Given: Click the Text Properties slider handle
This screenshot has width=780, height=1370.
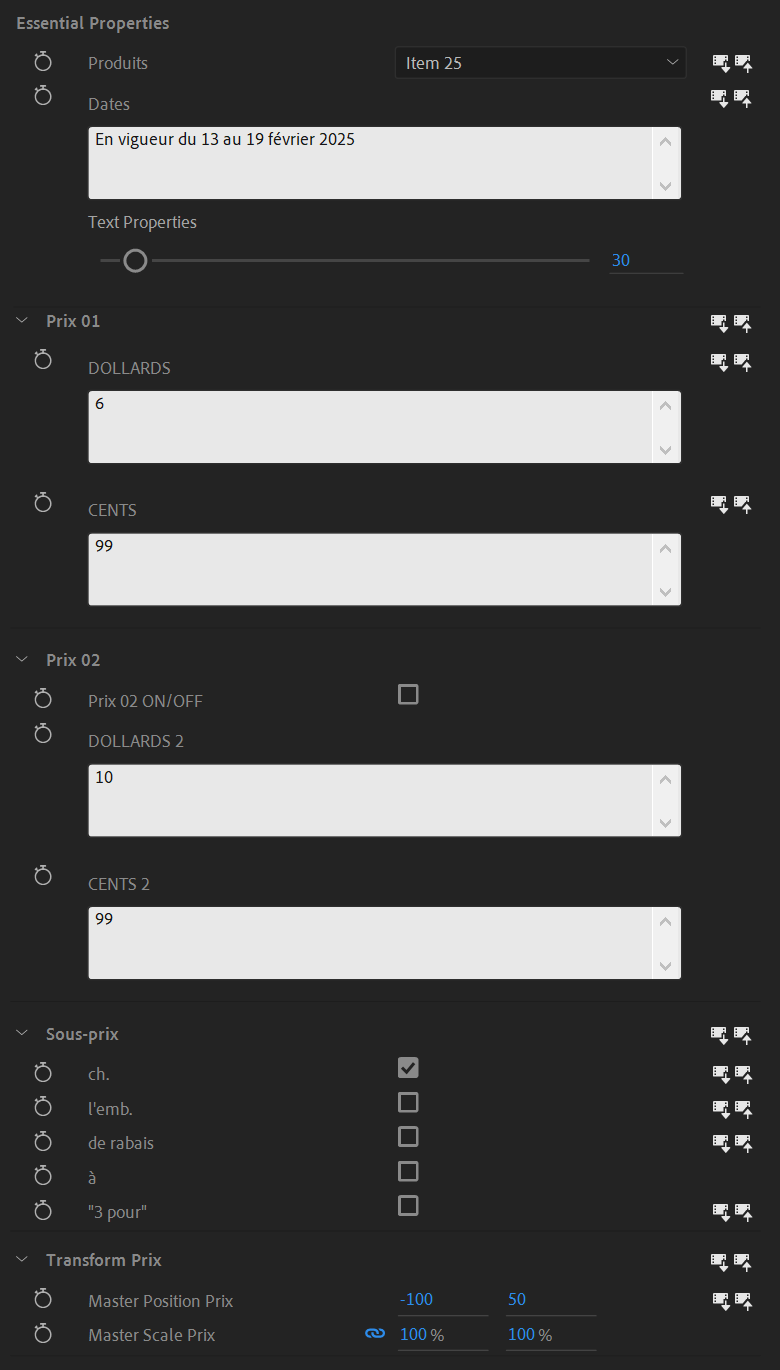Looking at the screenshot, I should 135,261.
